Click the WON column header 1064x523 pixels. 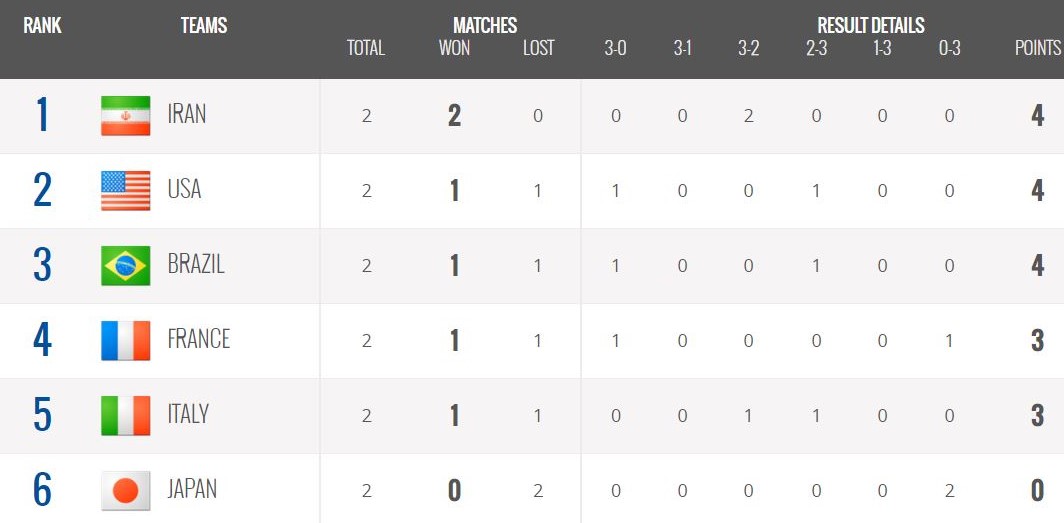click(x=455, y=48)
